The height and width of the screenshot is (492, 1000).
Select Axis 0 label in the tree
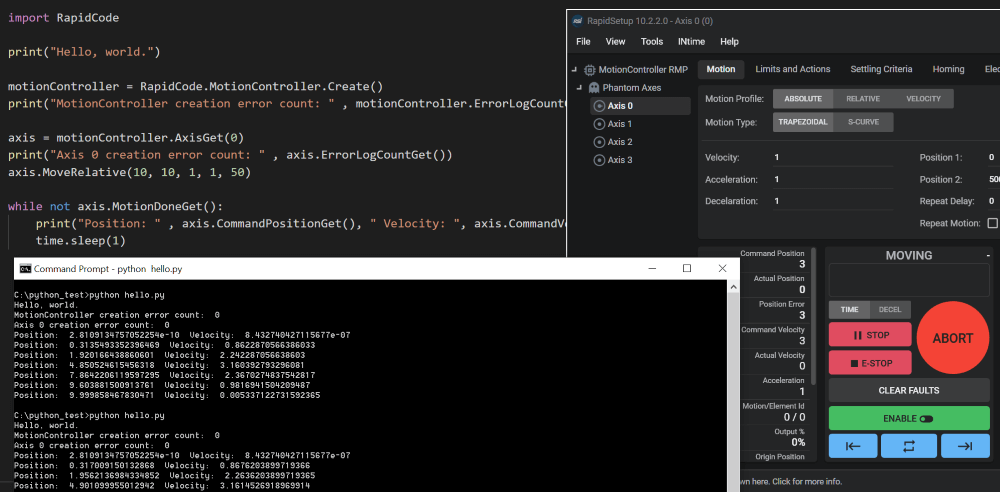pyautogui.click(x=620, y=106)
